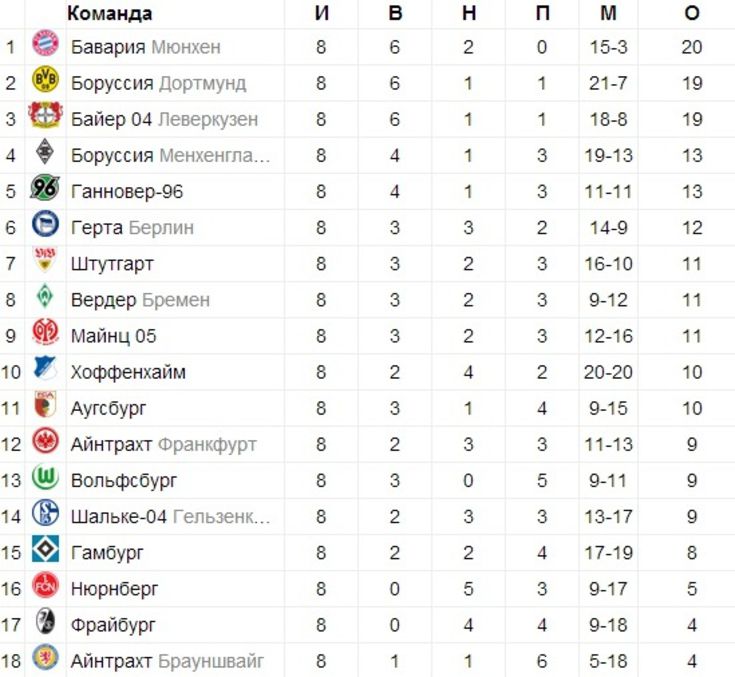Click the Werder Bremen green diamond logo
This screenshot has height=677, width=735.
(x=45, y=296)
